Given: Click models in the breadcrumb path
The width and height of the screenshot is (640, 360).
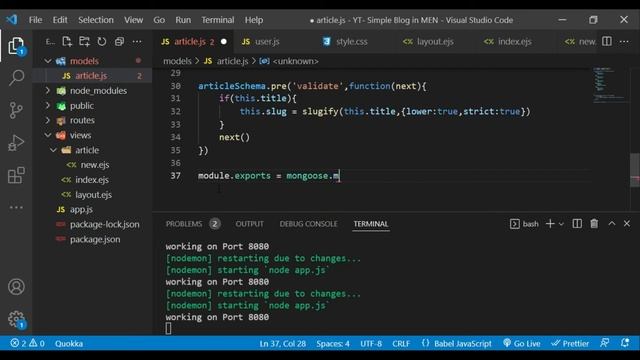Looking at the screenshot, I should point(177,61).
